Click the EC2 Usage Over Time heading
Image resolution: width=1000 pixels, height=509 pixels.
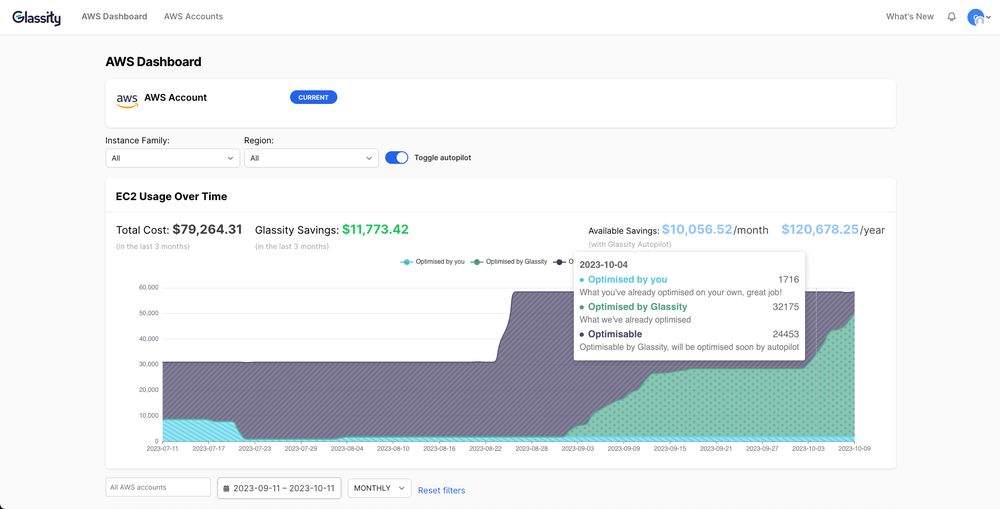point(171,196)
